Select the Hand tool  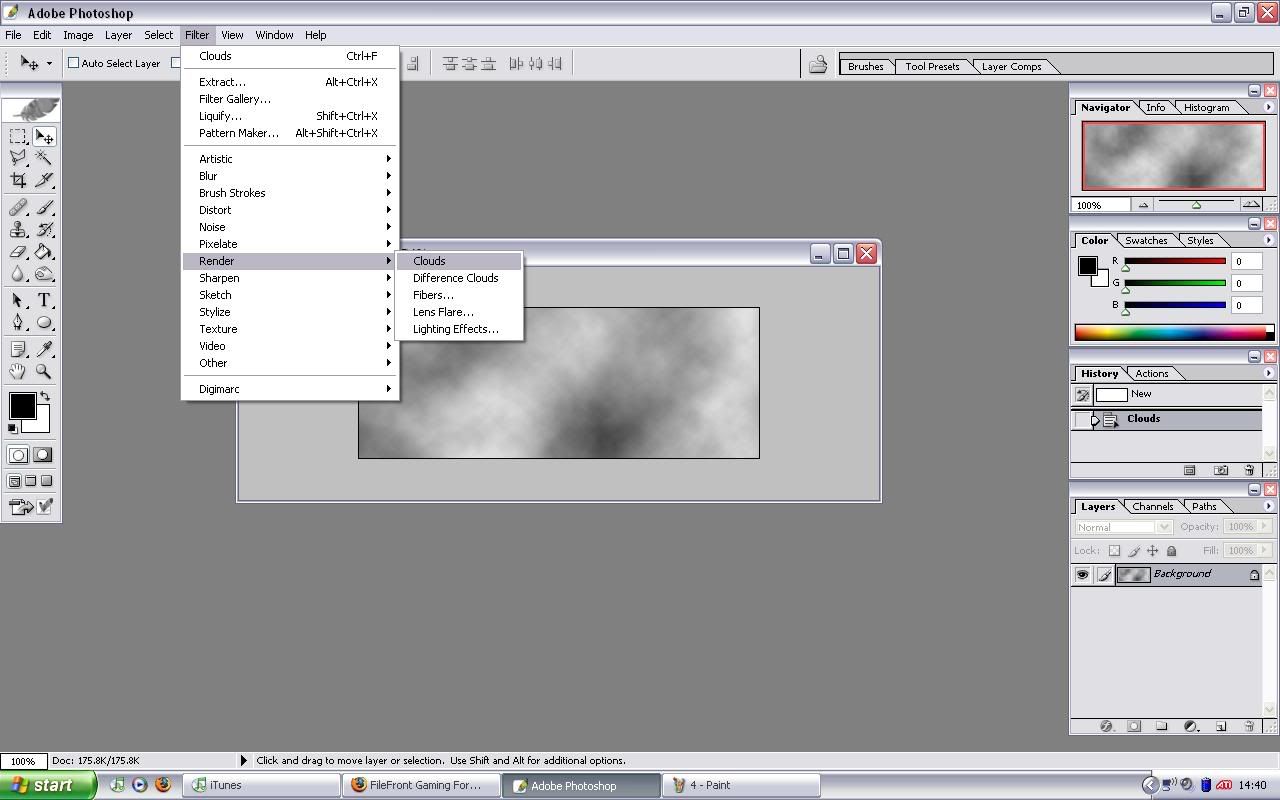click(18, 371)
